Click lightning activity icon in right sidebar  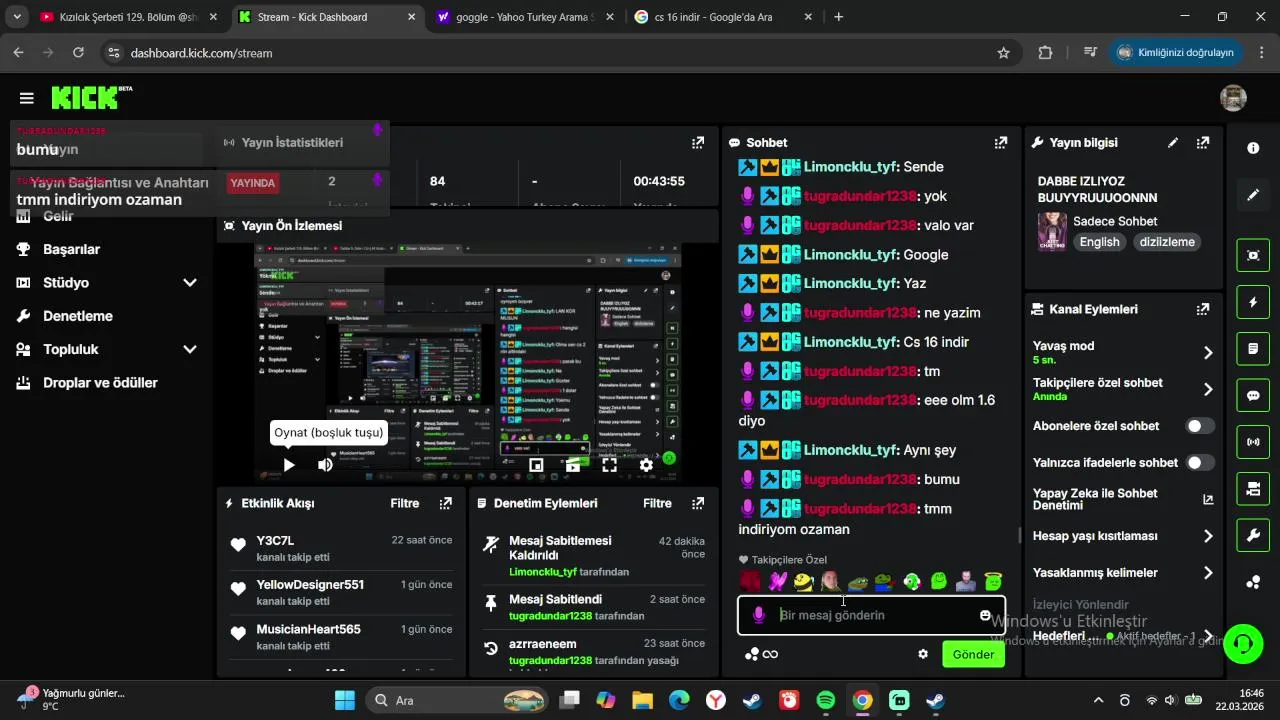[1253, 301]
